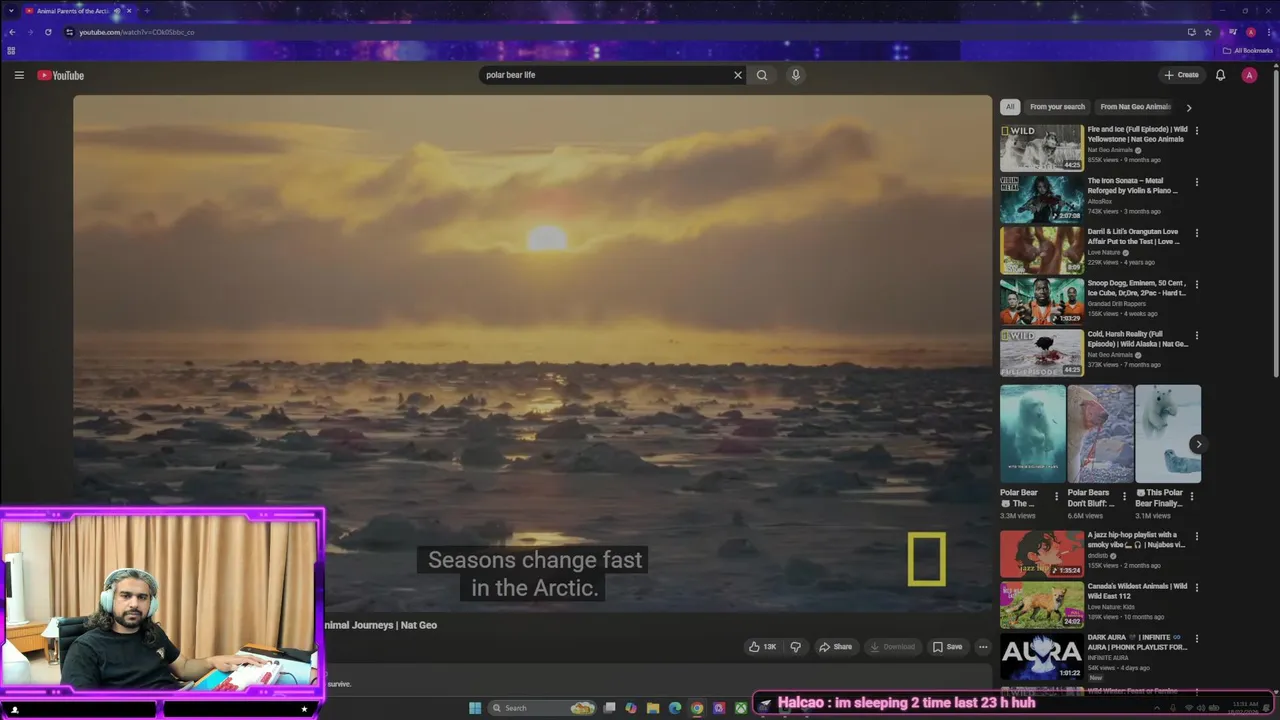Select the 'From Nat Geo Animals' chip
The height and width of the screenshot is (720, 1280).
tap(1135, 107)
